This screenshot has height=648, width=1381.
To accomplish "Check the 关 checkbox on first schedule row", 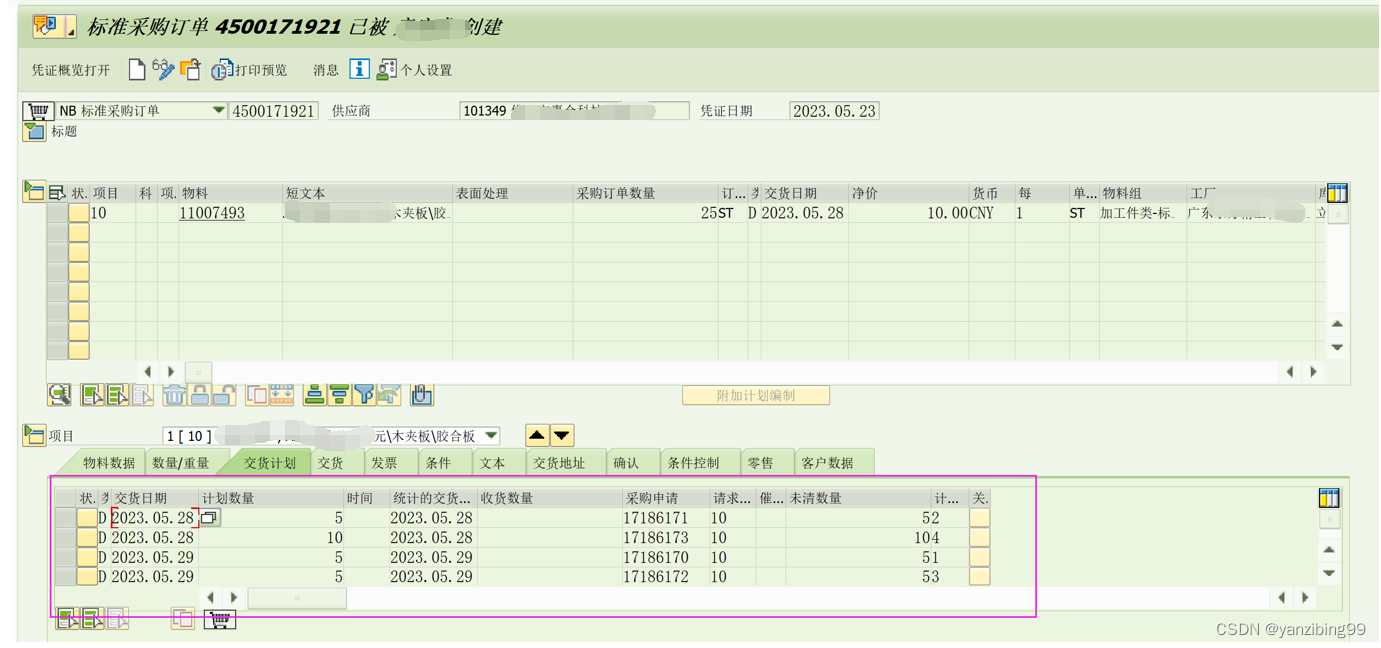I will coord(979,517).
